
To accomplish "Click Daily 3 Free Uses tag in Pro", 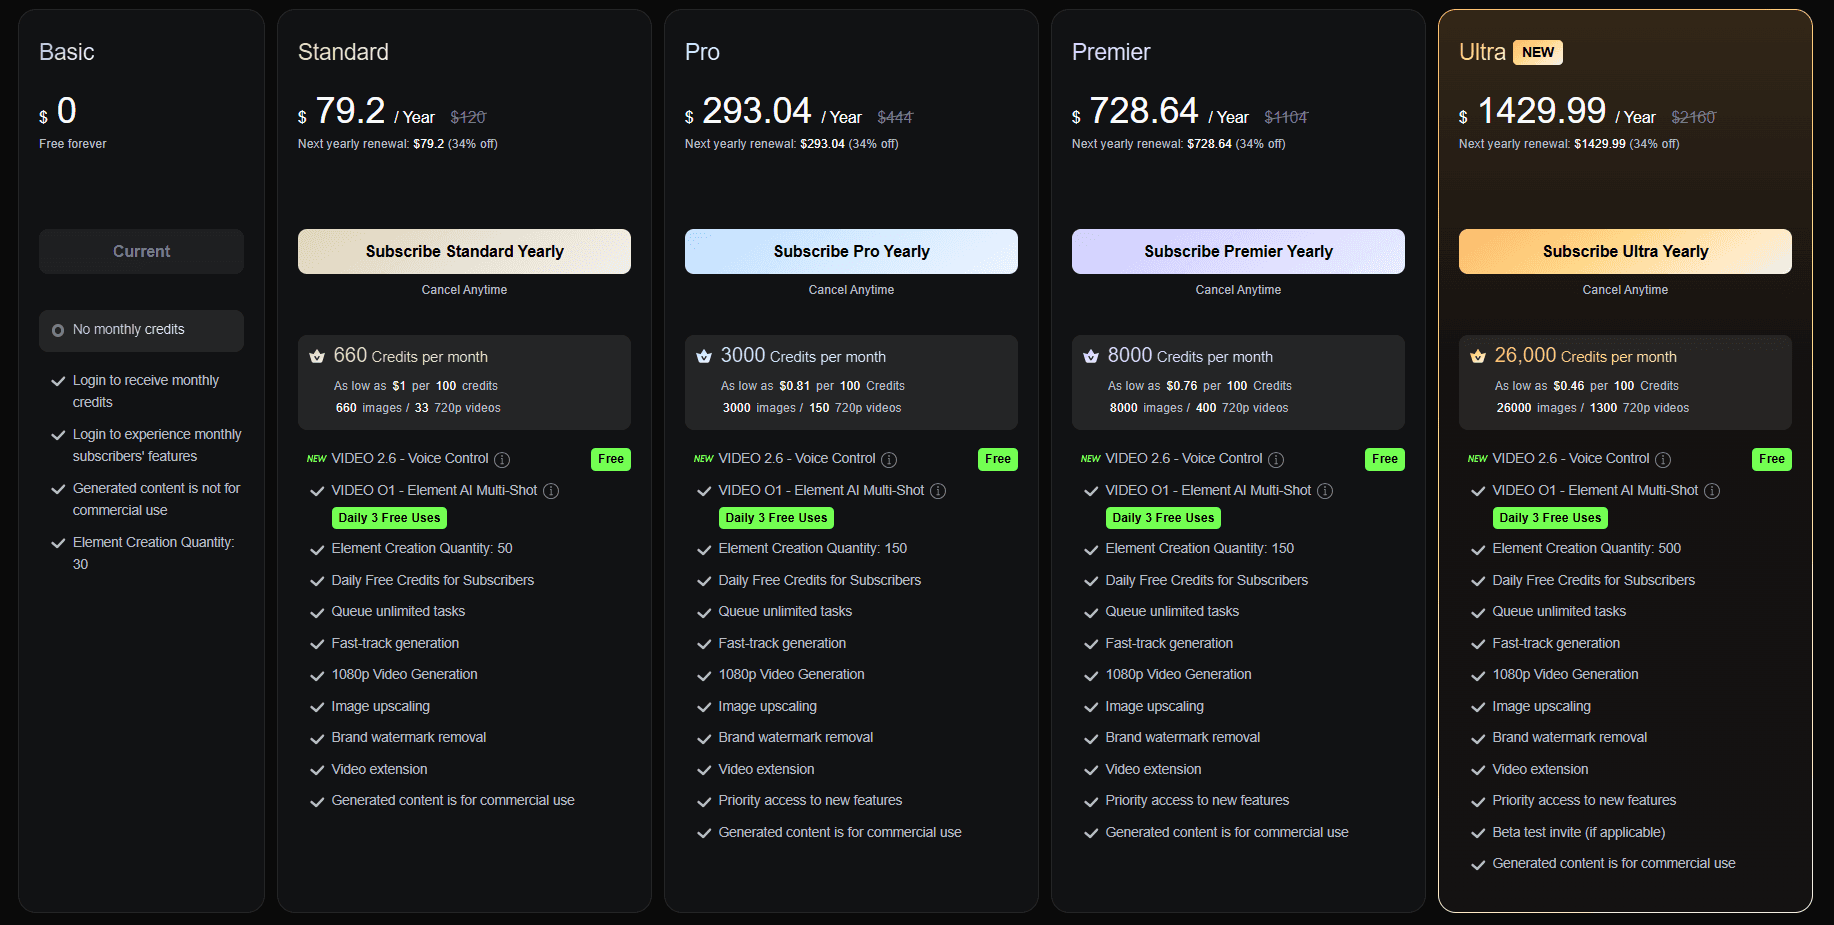I will click(776, 518).
